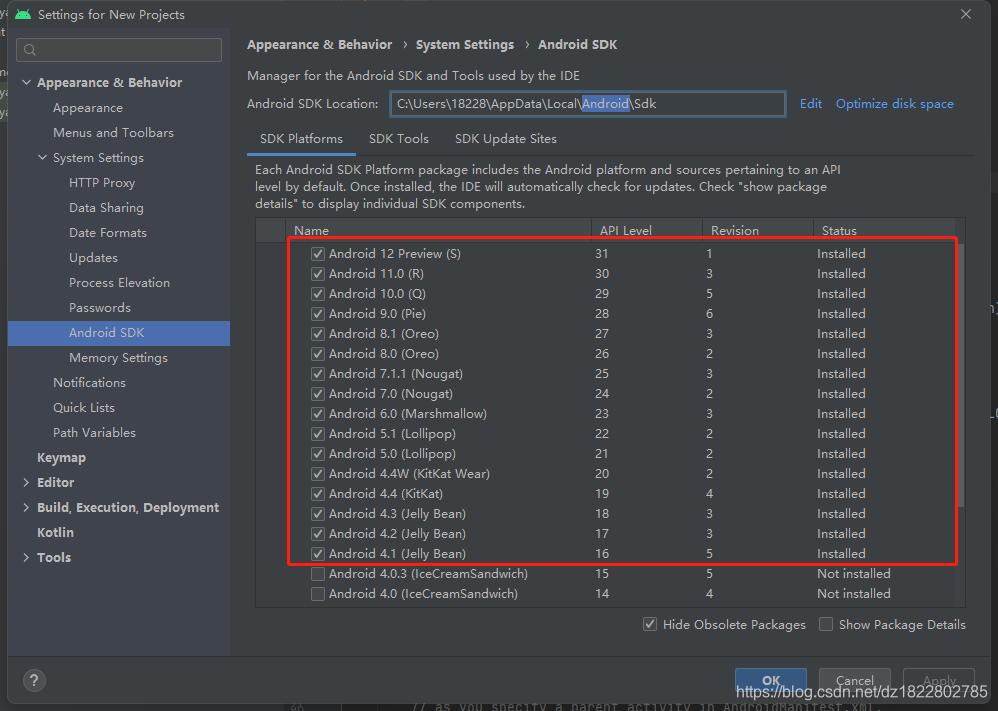This screenshot has height=711, width=998.
Task: Open Appearance settings page
Action: [x=88, y=108]
